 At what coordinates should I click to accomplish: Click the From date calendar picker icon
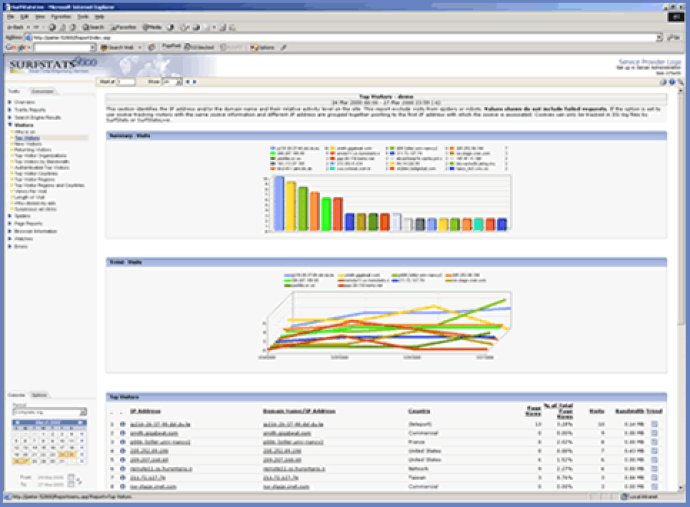pos(71,477)
